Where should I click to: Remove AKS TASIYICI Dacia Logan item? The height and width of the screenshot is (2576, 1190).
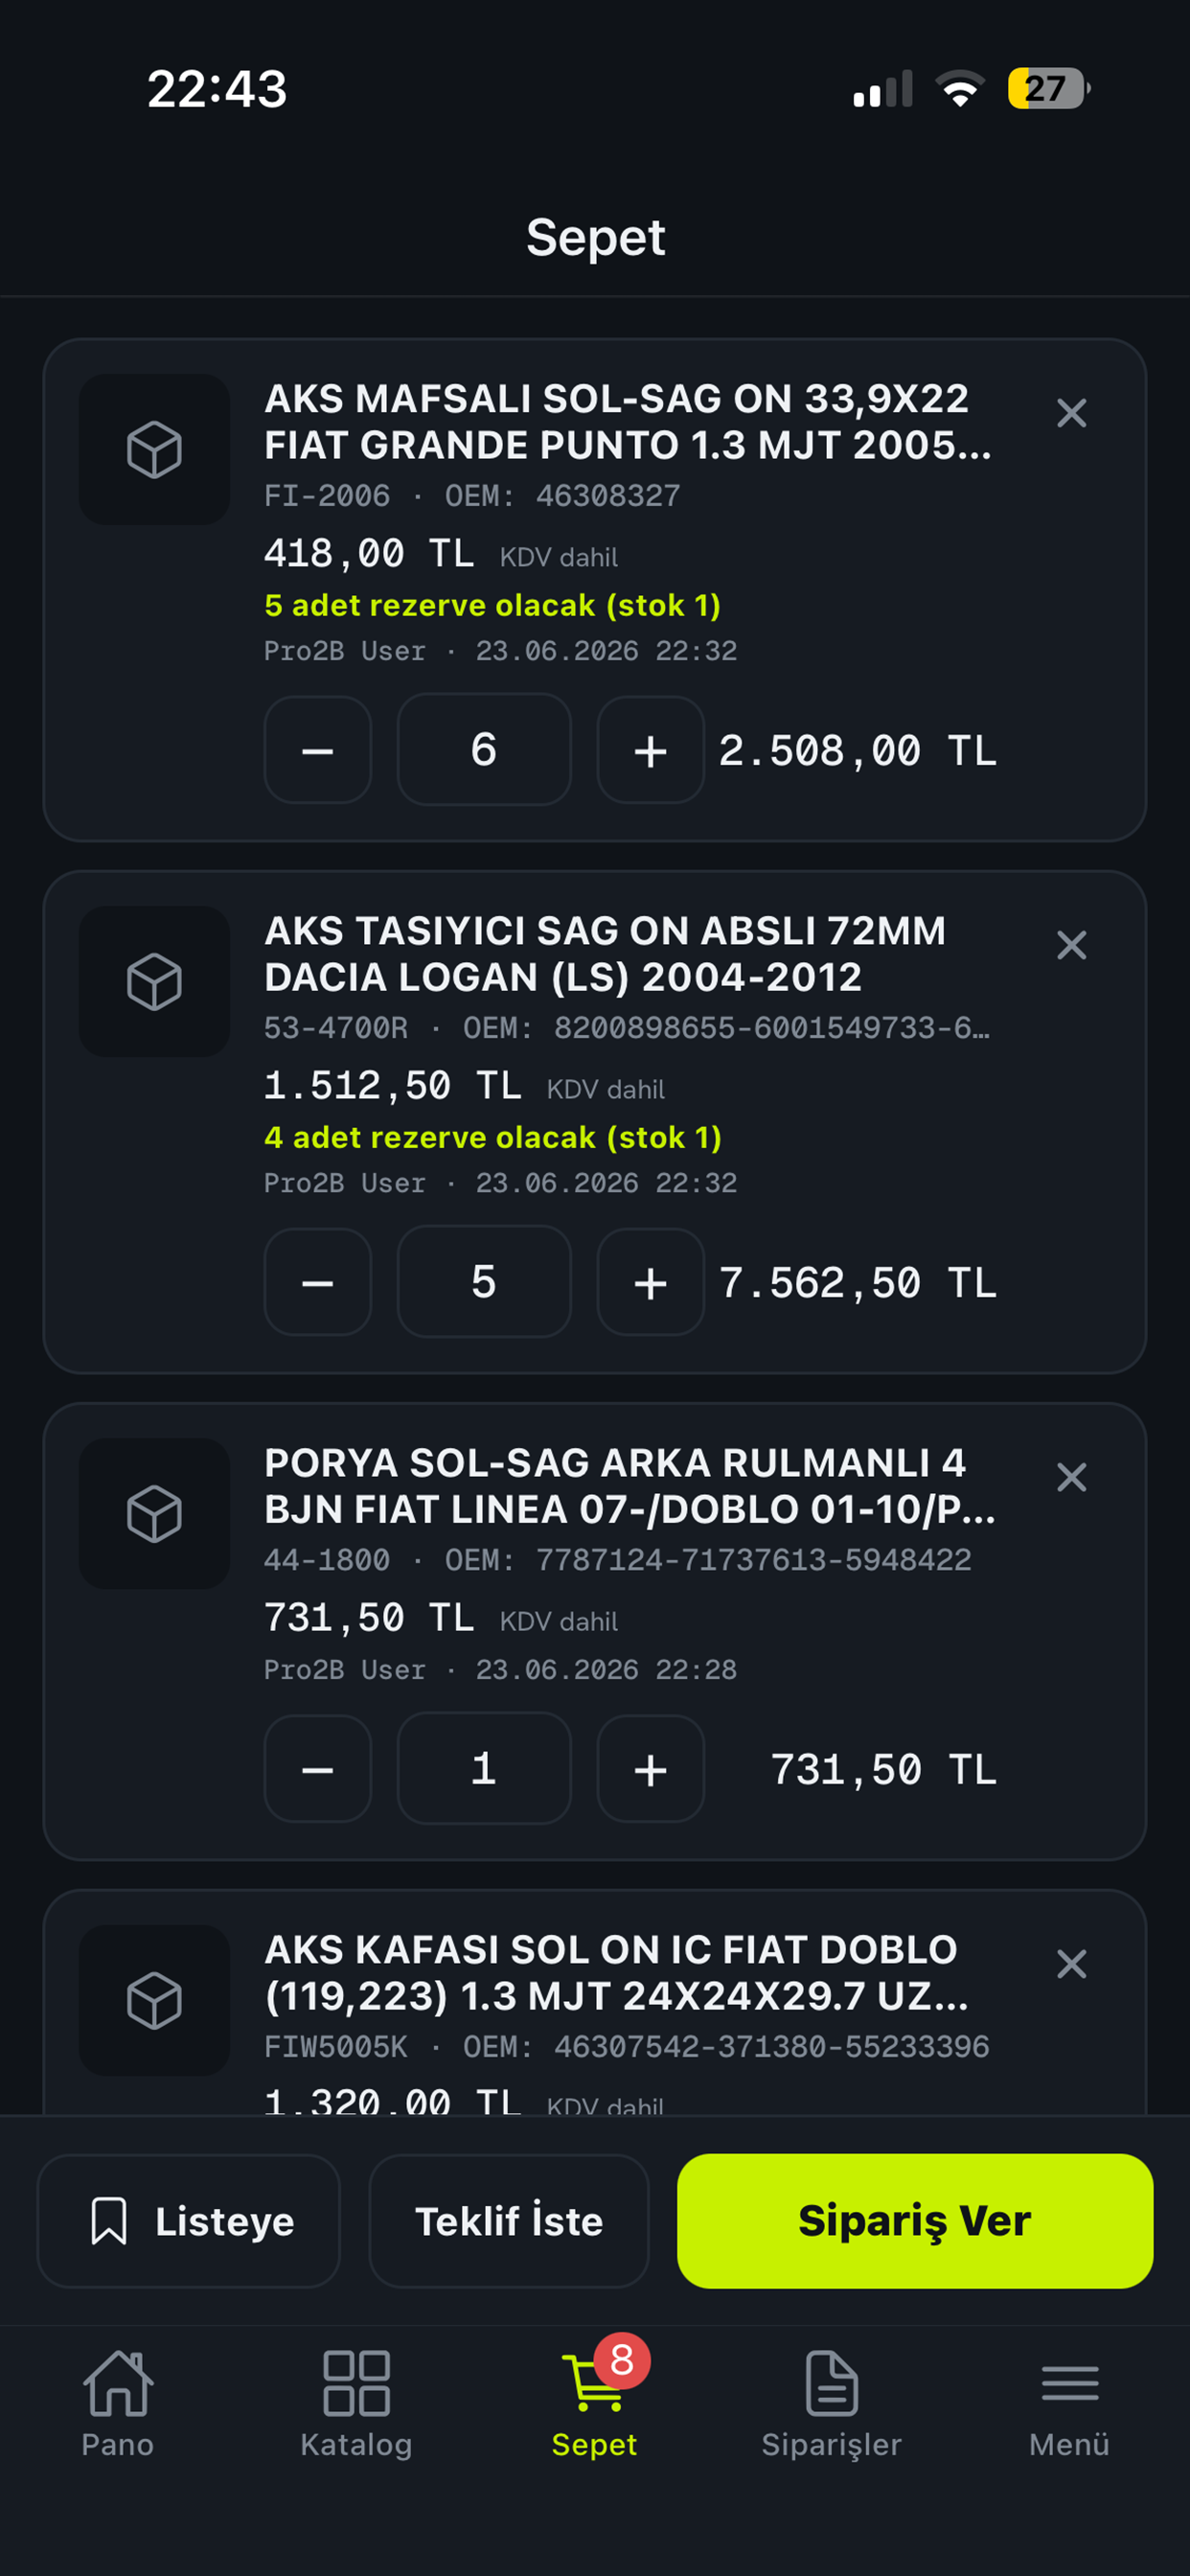click(1071, 945)
